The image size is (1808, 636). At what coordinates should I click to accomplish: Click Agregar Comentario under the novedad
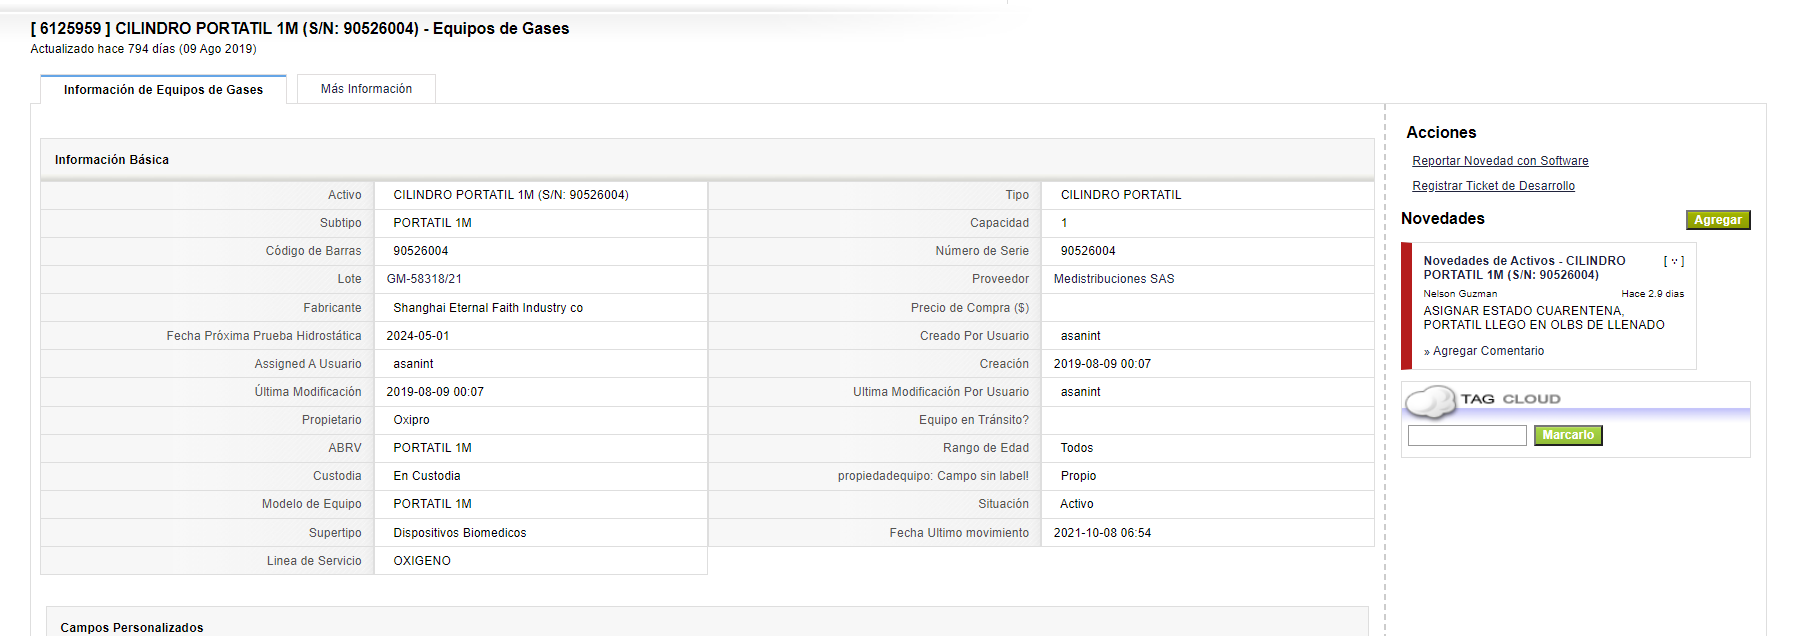1488,351
